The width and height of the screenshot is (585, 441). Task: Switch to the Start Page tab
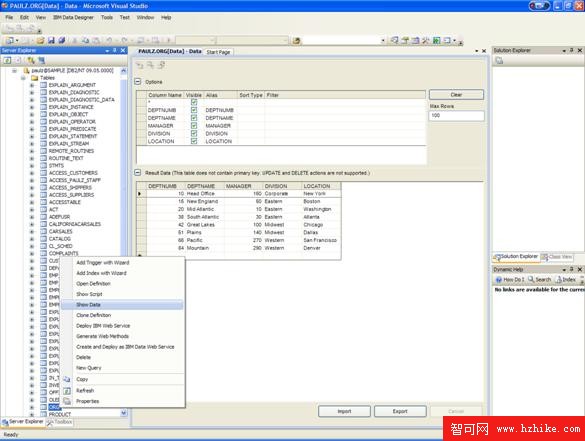[x=218, y=52]
